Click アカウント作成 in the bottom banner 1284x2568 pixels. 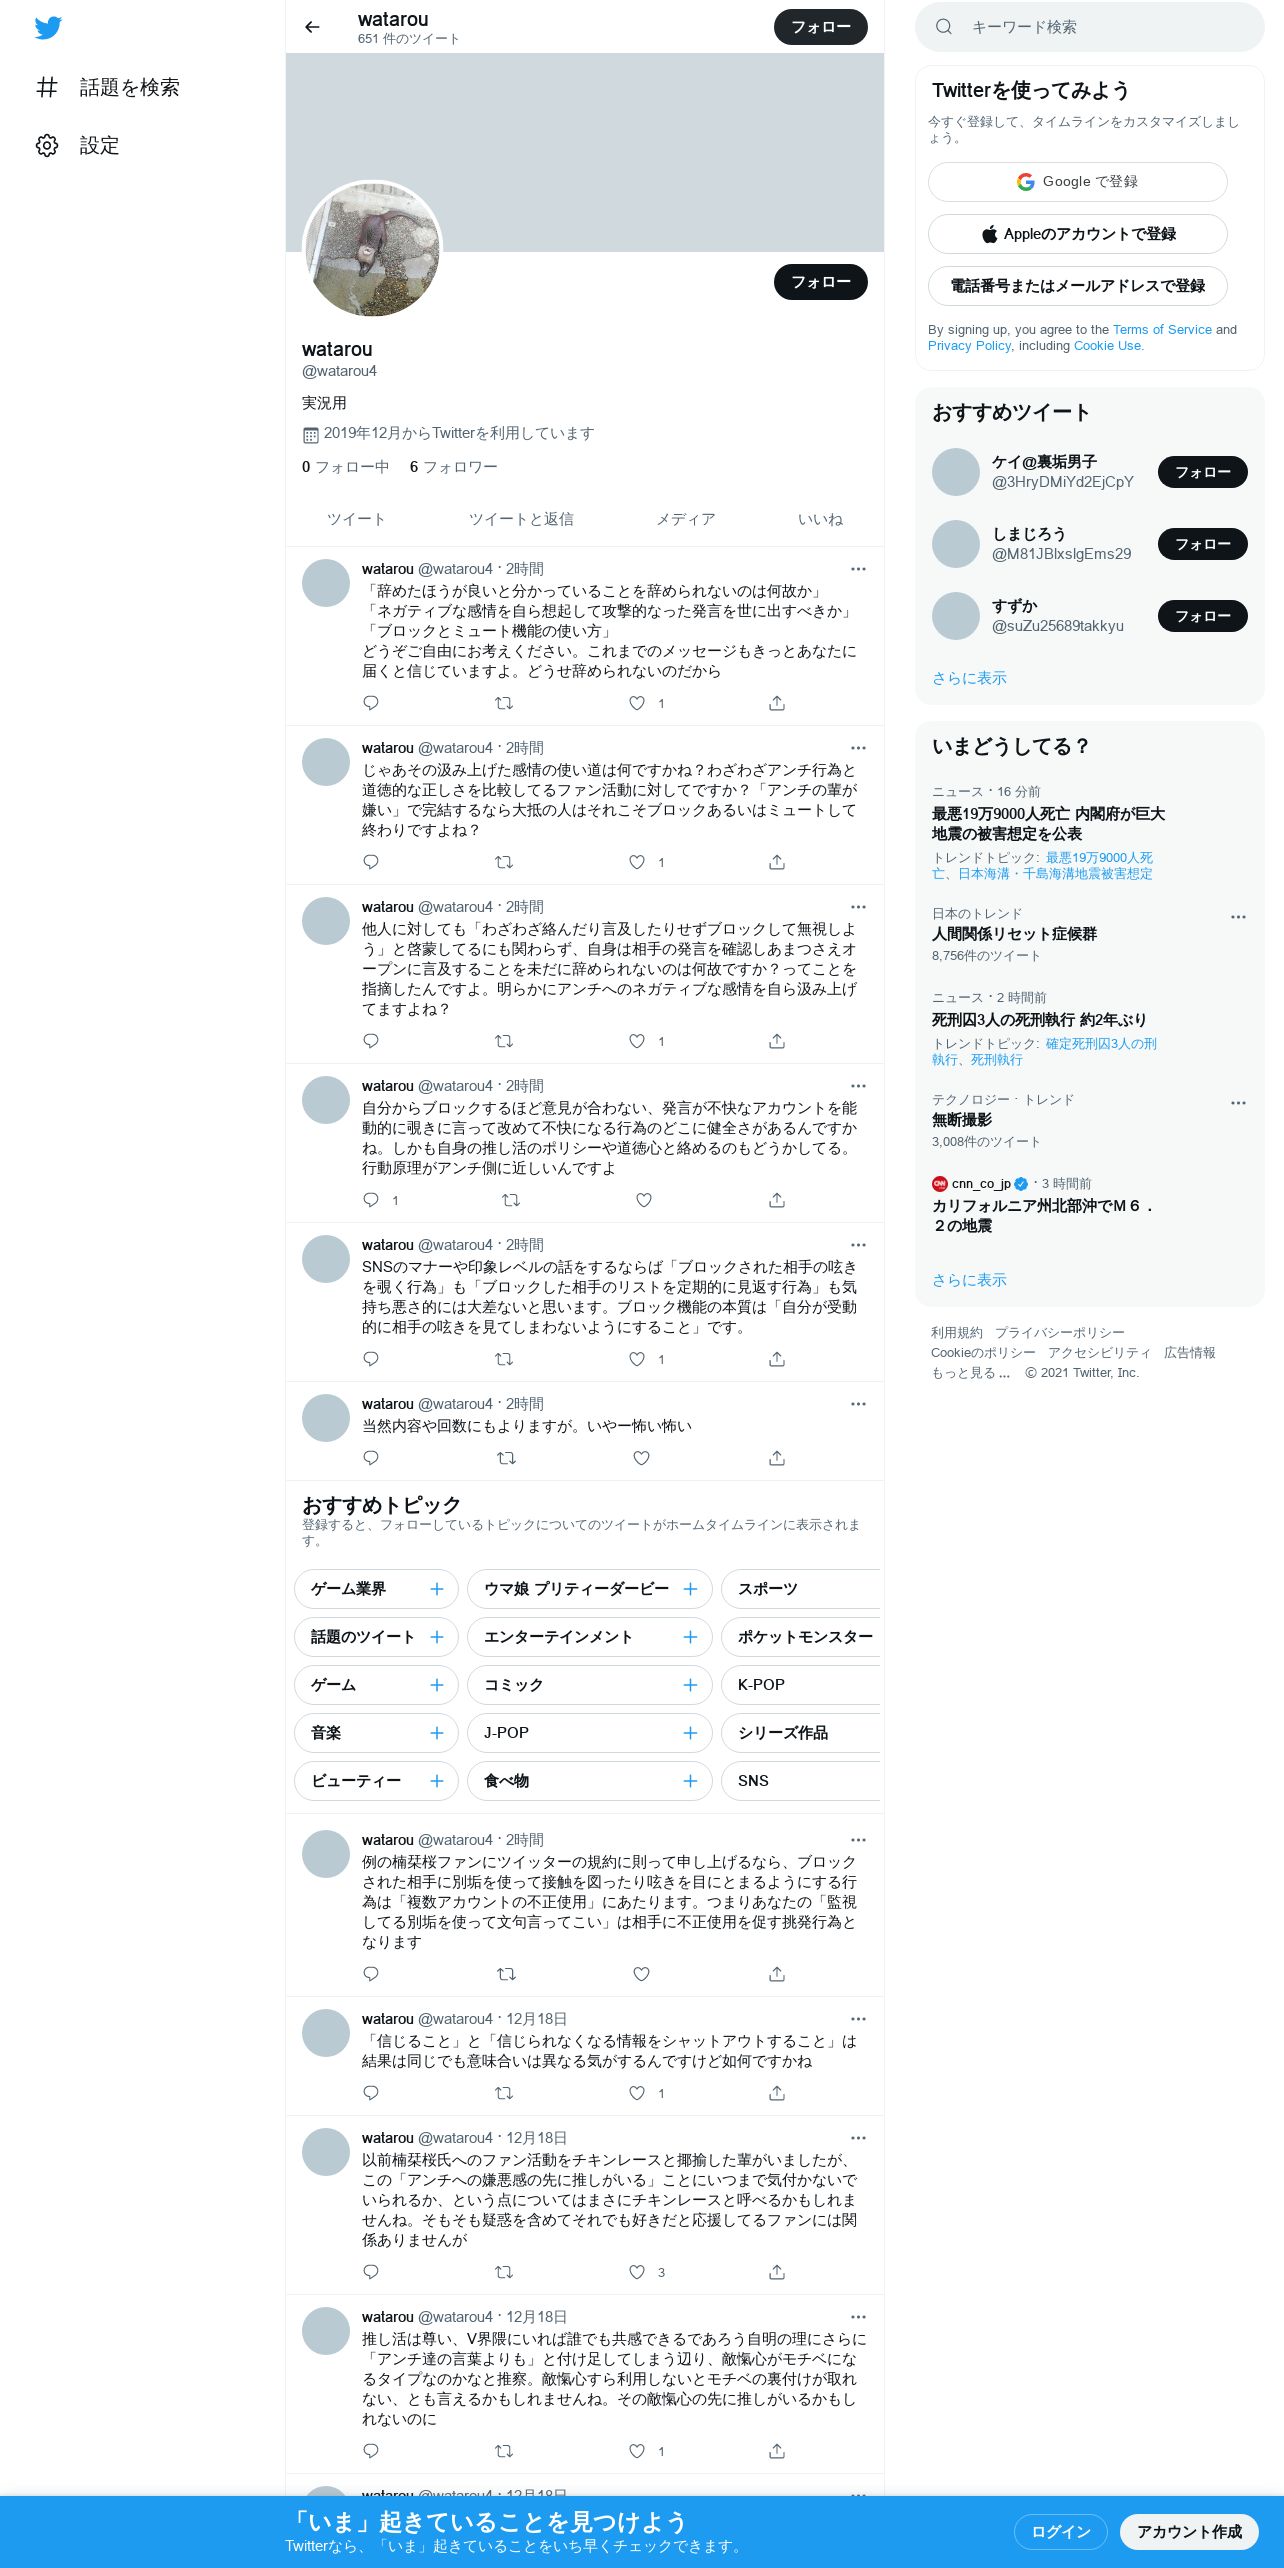pos(1189,2531)
